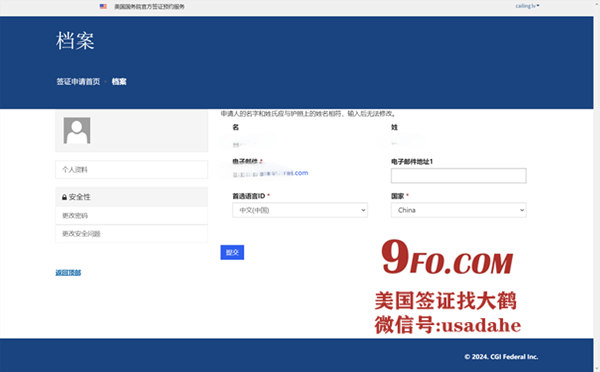Click the 美国国务院官方签证预约服务 header text

click(149, 7)
